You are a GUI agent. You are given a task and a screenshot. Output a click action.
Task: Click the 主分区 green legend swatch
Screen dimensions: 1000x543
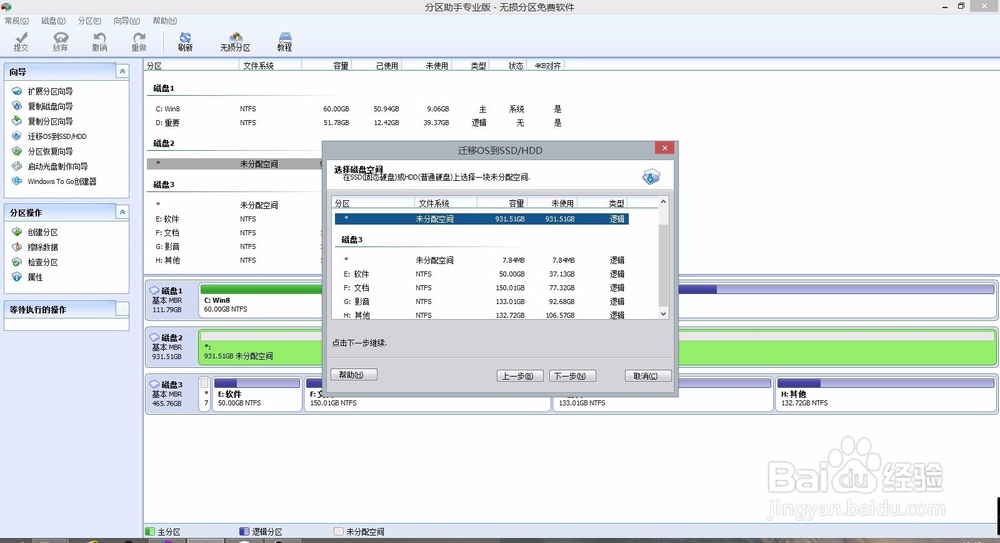click(150, 531)
